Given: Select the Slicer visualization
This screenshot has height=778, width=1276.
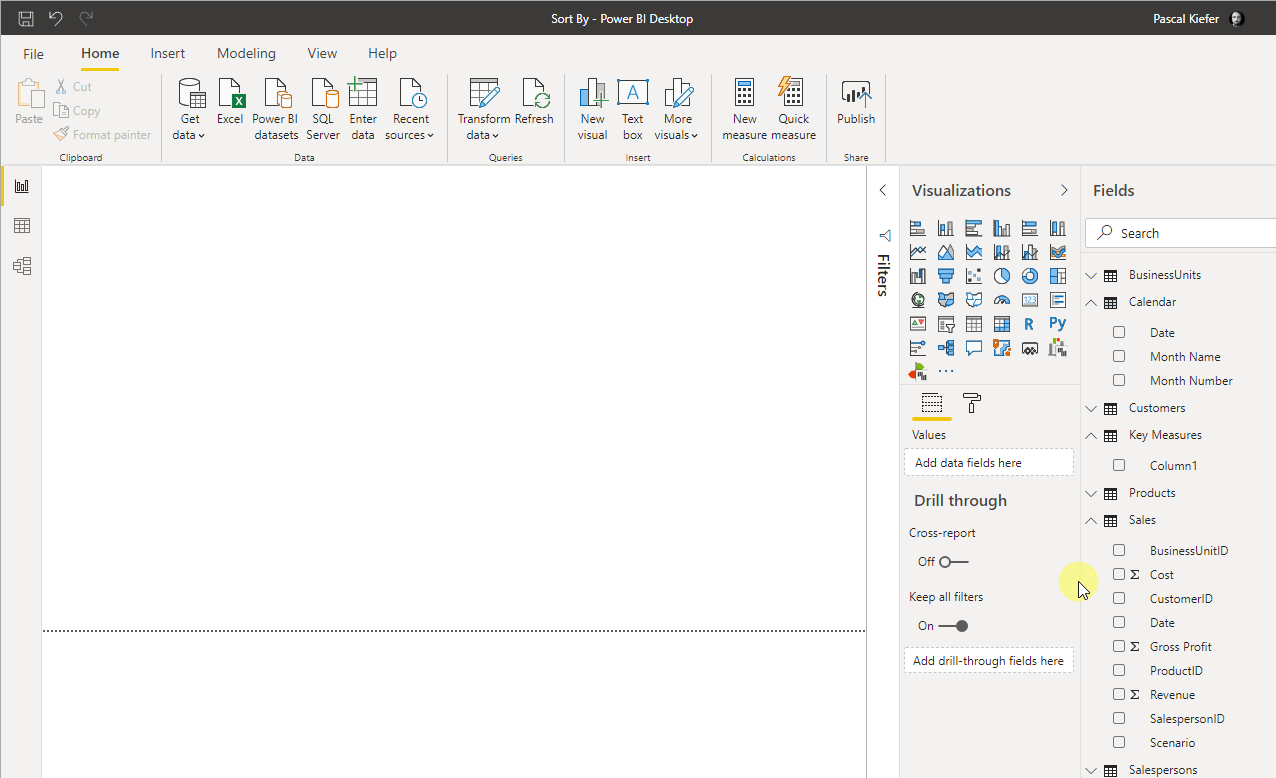Looking at the screenshot, I should [945, 323].
